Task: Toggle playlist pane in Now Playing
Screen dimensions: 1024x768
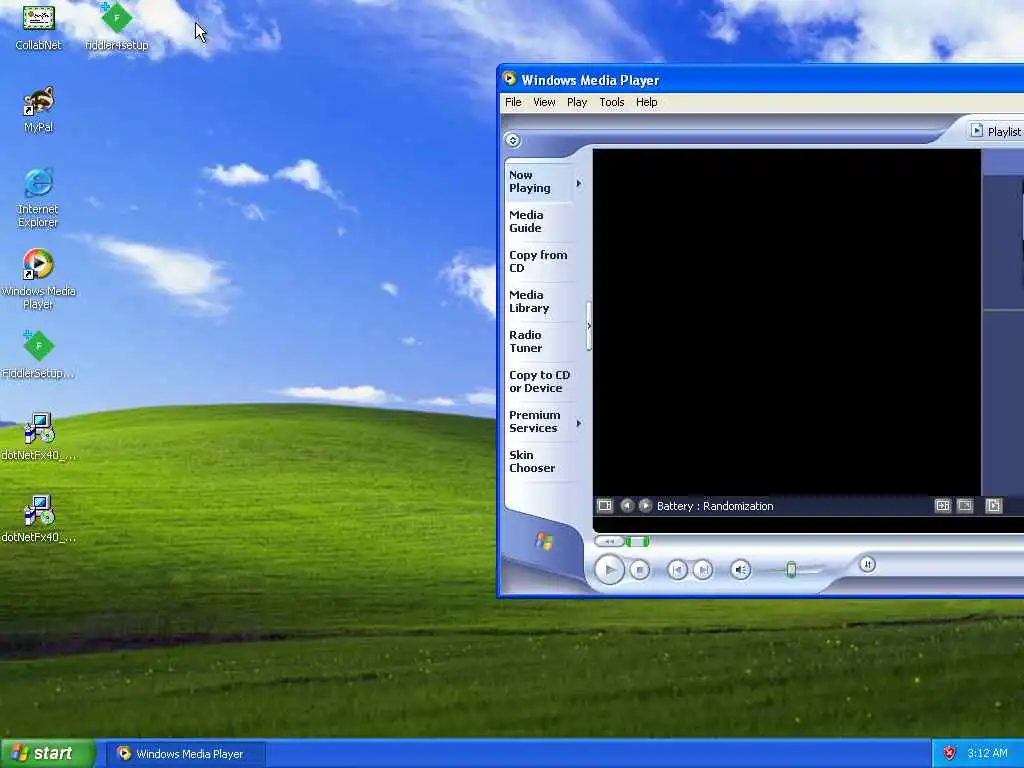Action: pos(993,505)
